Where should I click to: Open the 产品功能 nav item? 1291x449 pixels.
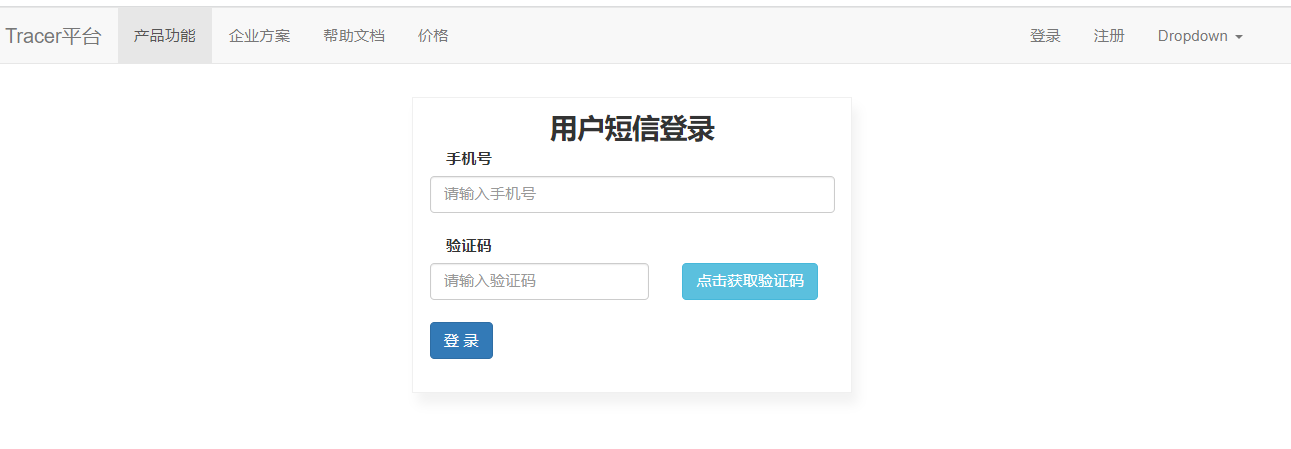pos(164,36)
